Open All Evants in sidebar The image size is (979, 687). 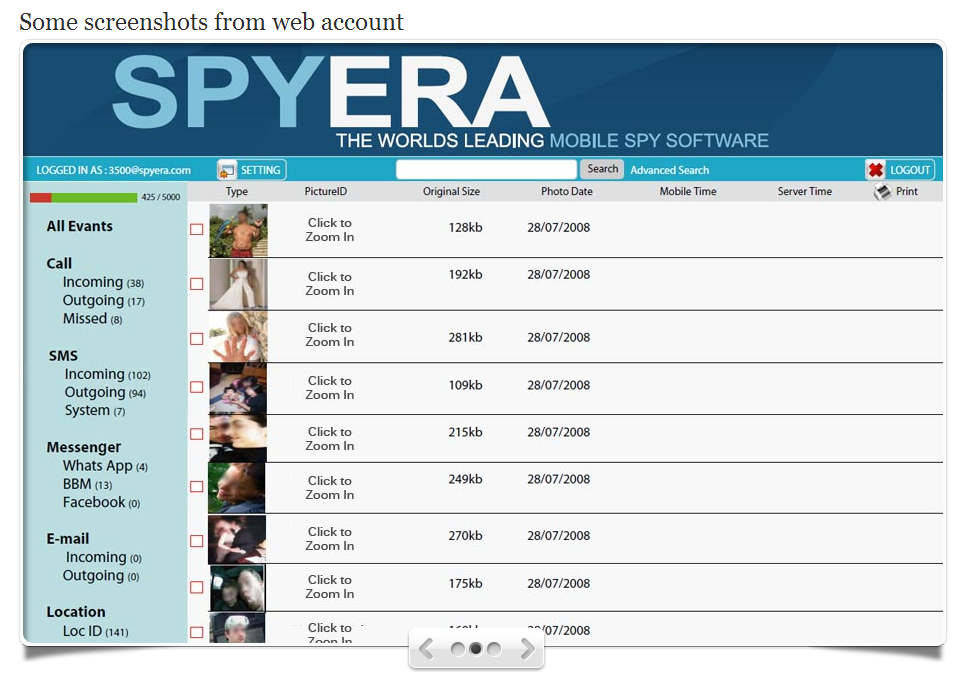79,226
